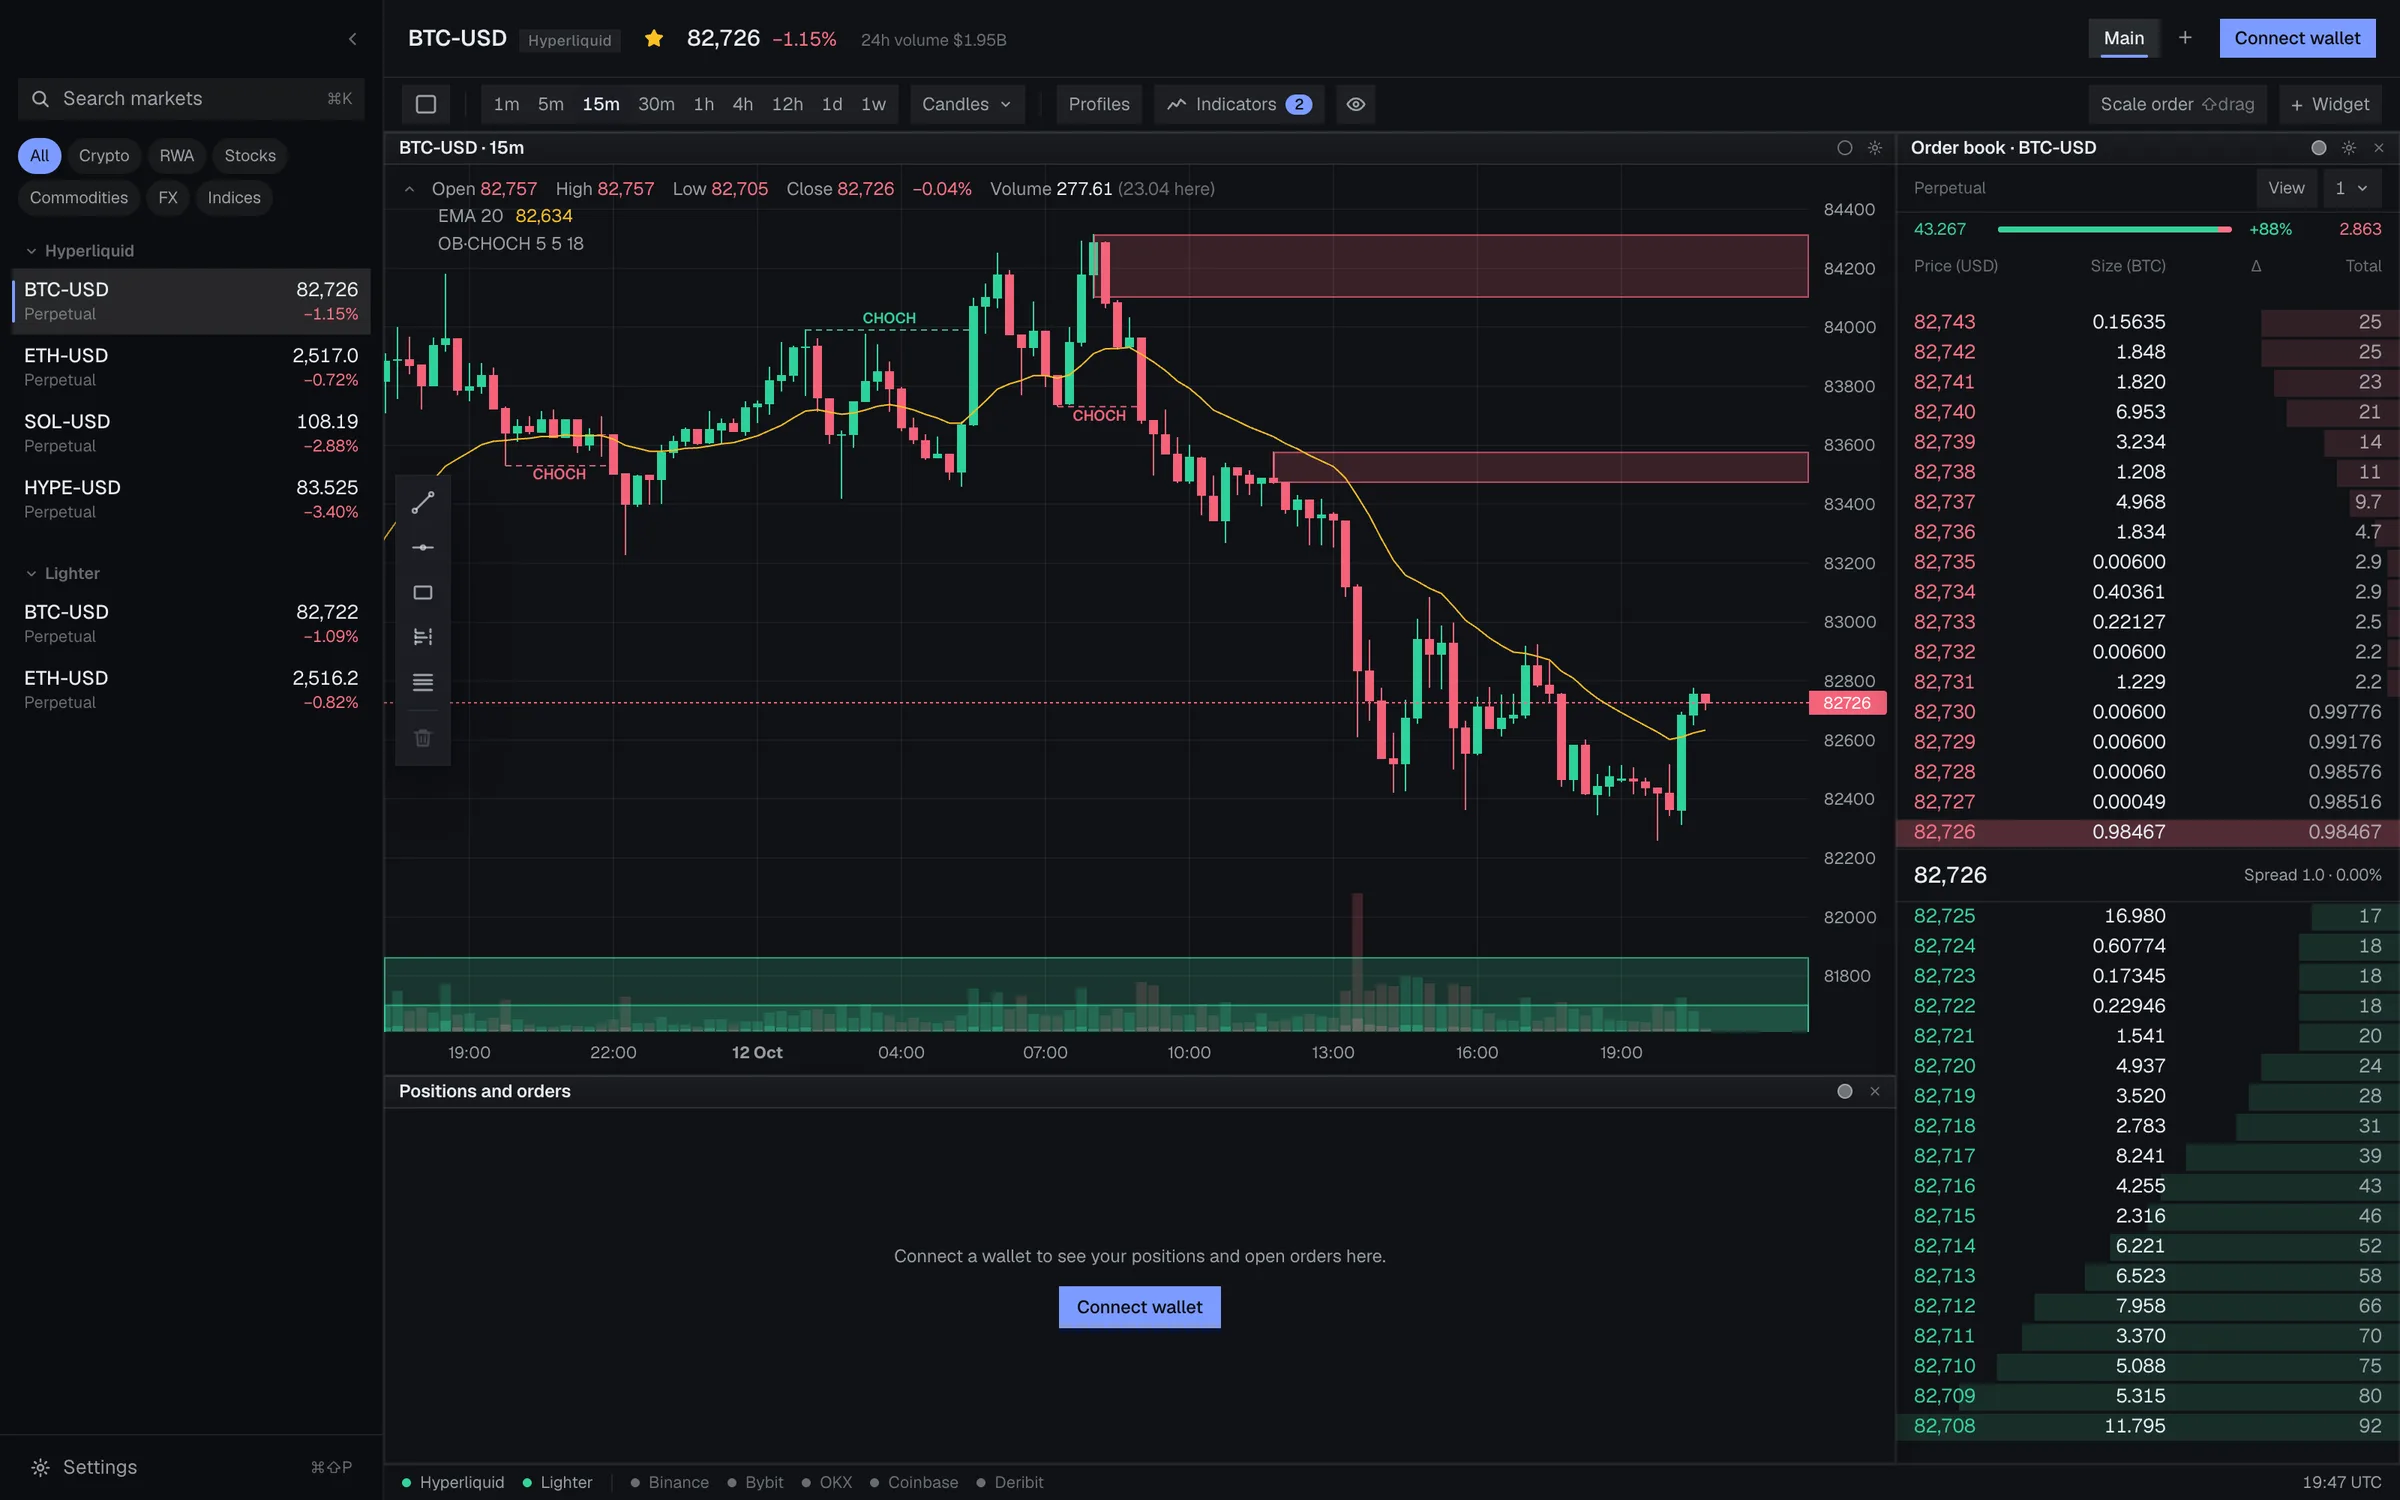
Task: Select the All markets filter
Action: [x=39, y=156]
